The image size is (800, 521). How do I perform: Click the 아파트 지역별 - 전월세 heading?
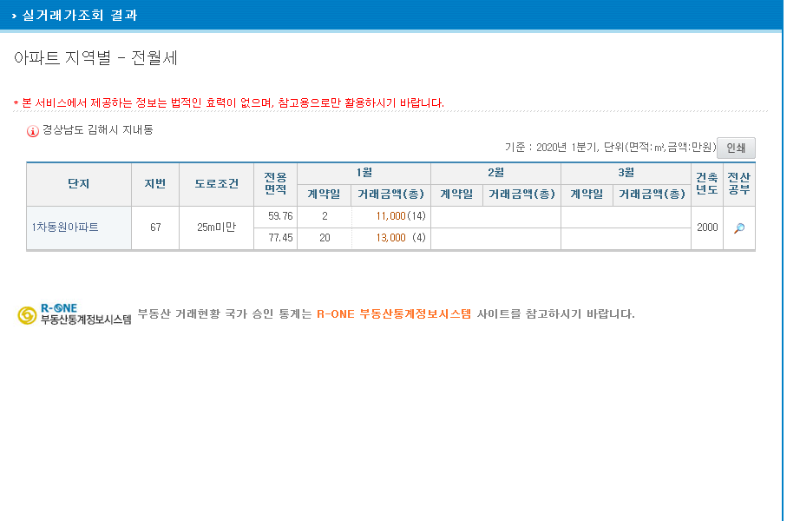click(x=95, y=58)
